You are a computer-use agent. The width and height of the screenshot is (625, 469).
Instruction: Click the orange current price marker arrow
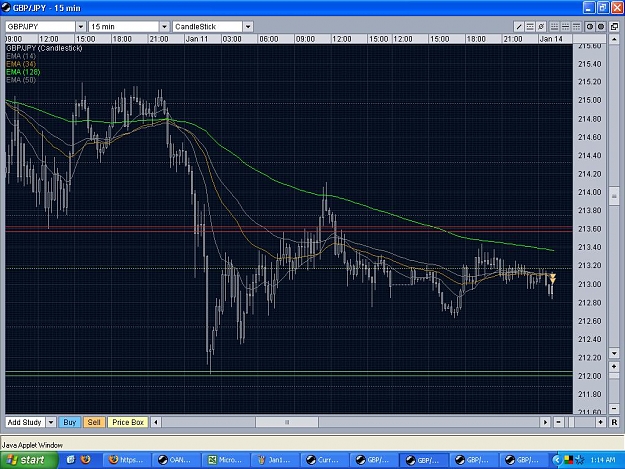pyautogui.click(x=553, y=278)
